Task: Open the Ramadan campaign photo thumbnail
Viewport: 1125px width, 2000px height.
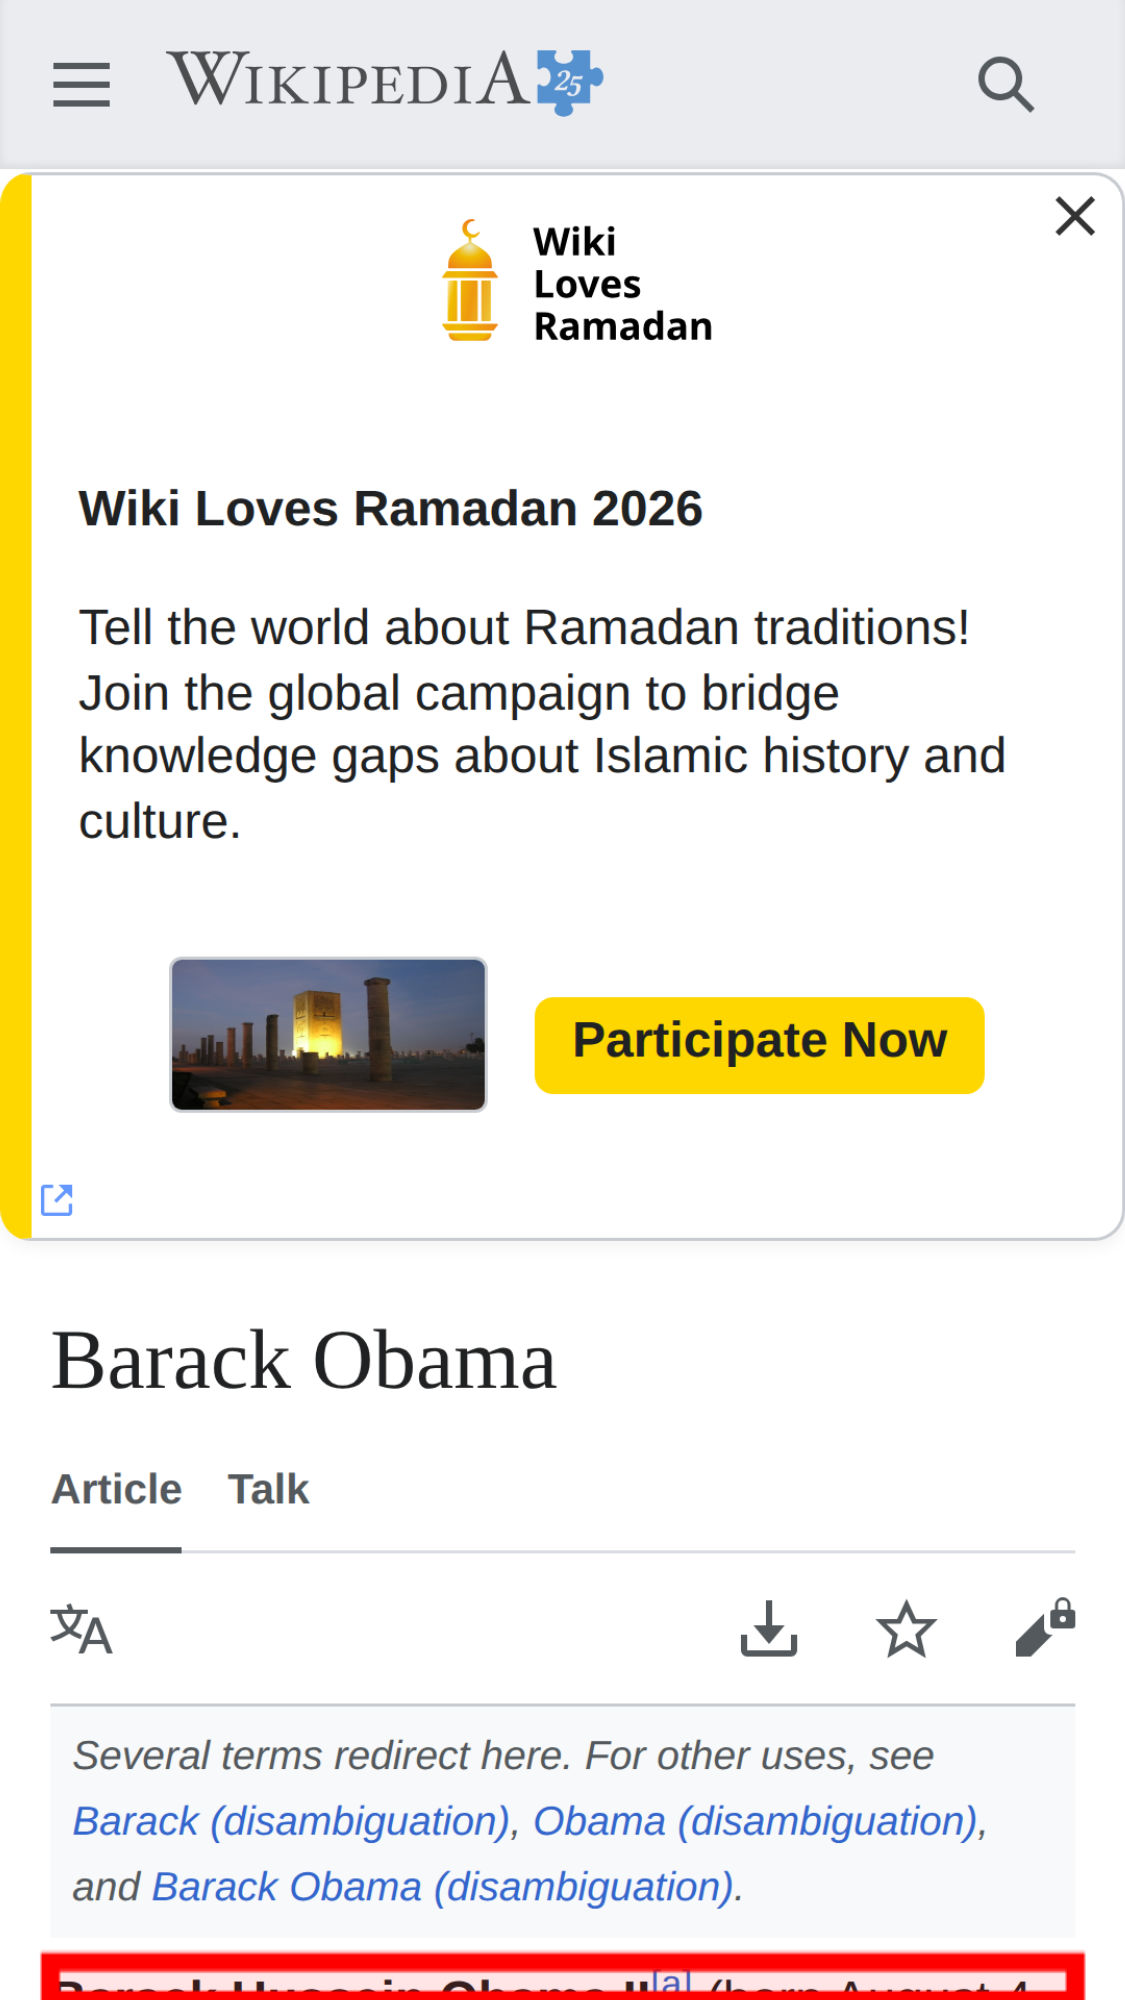Action: [x=328, y=1034]
